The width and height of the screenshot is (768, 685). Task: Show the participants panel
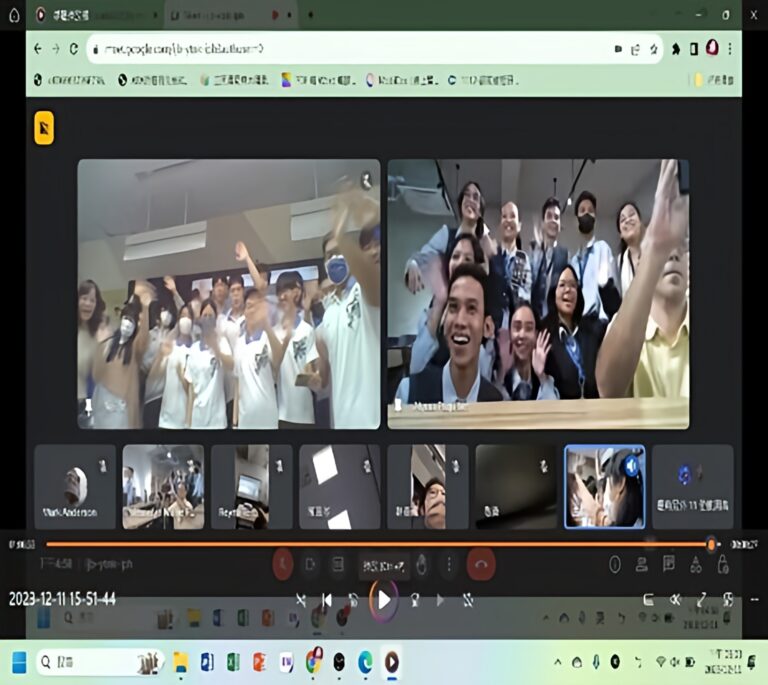642,565
